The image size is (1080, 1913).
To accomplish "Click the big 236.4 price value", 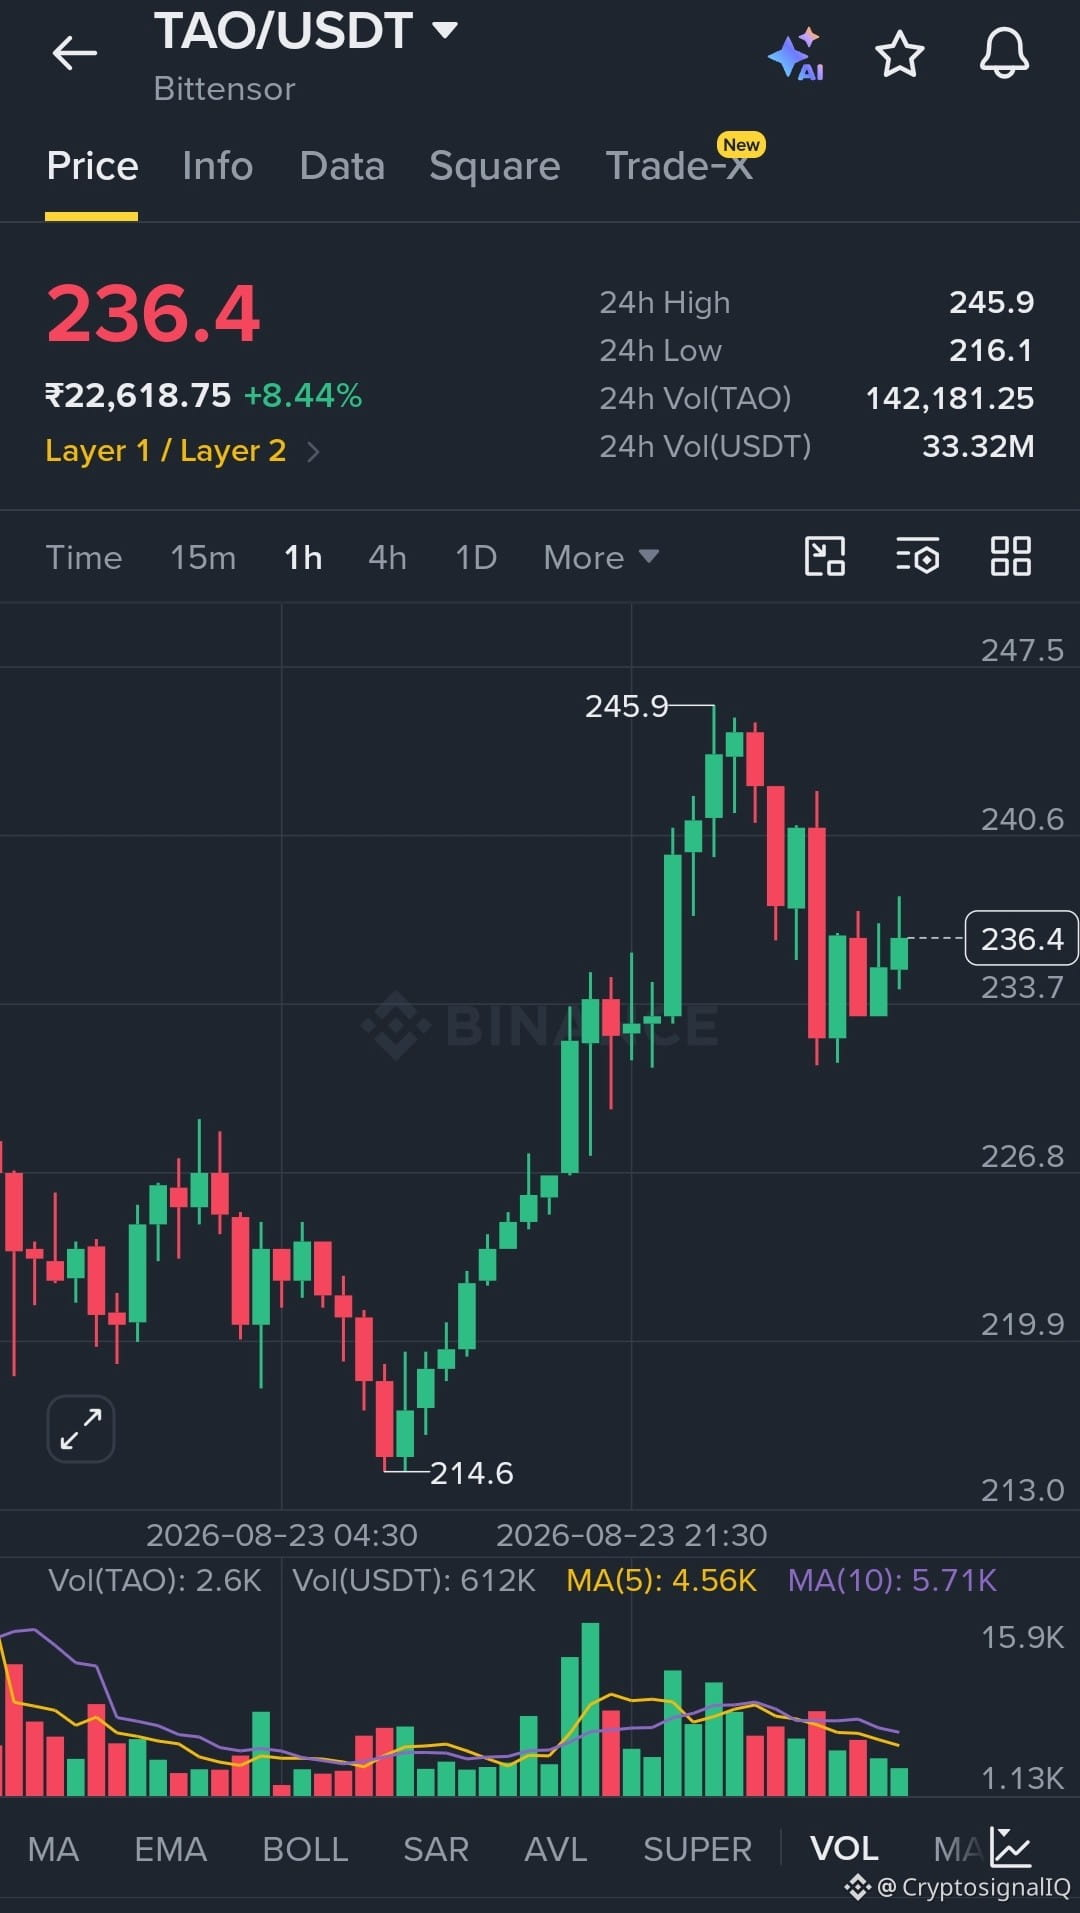I will pos(153,314).
